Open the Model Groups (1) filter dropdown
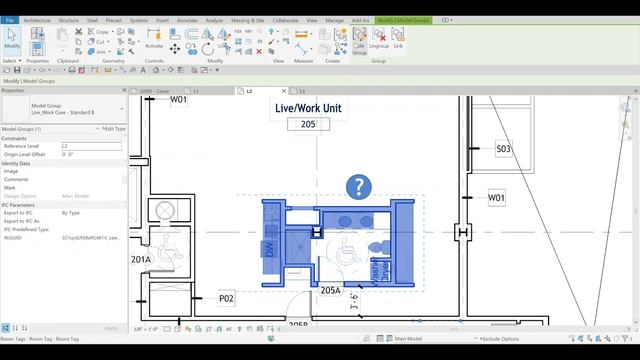 click(x=98, y=129)
